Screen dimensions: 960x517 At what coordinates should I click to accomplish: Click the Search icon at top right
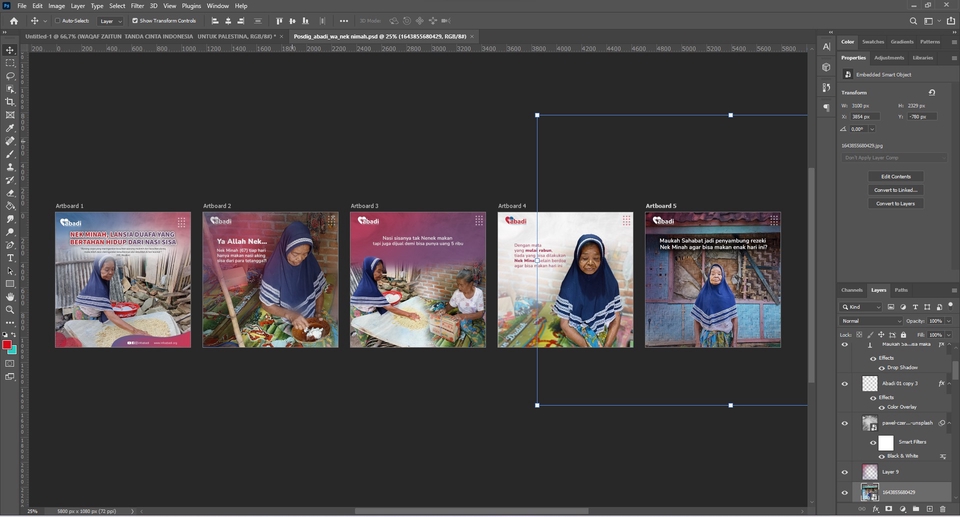point(913,21)
